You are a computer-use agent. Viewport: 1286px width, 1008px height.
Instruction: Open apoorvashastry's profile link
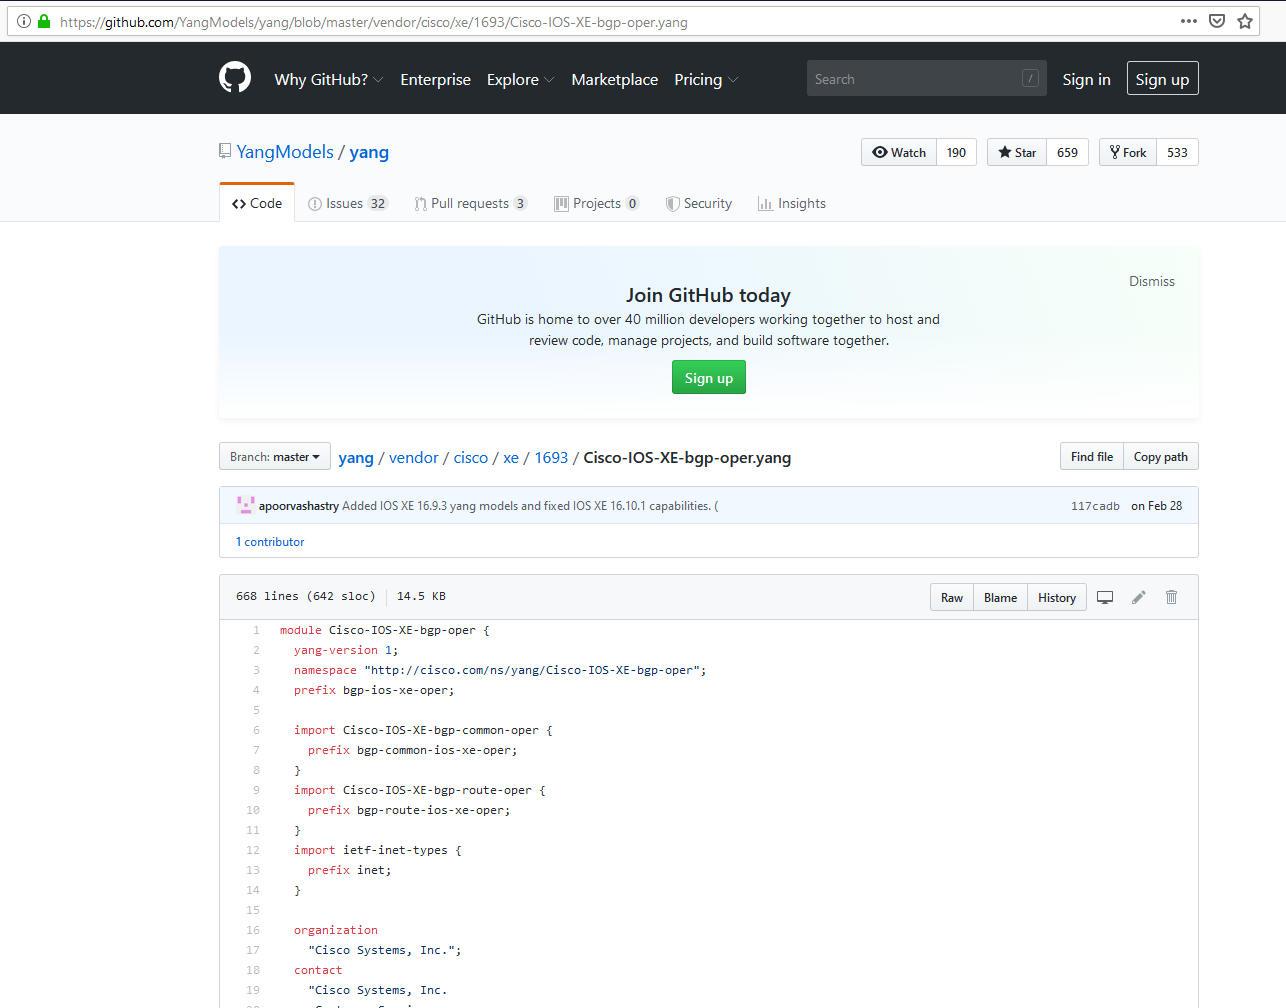coord(299,506)
